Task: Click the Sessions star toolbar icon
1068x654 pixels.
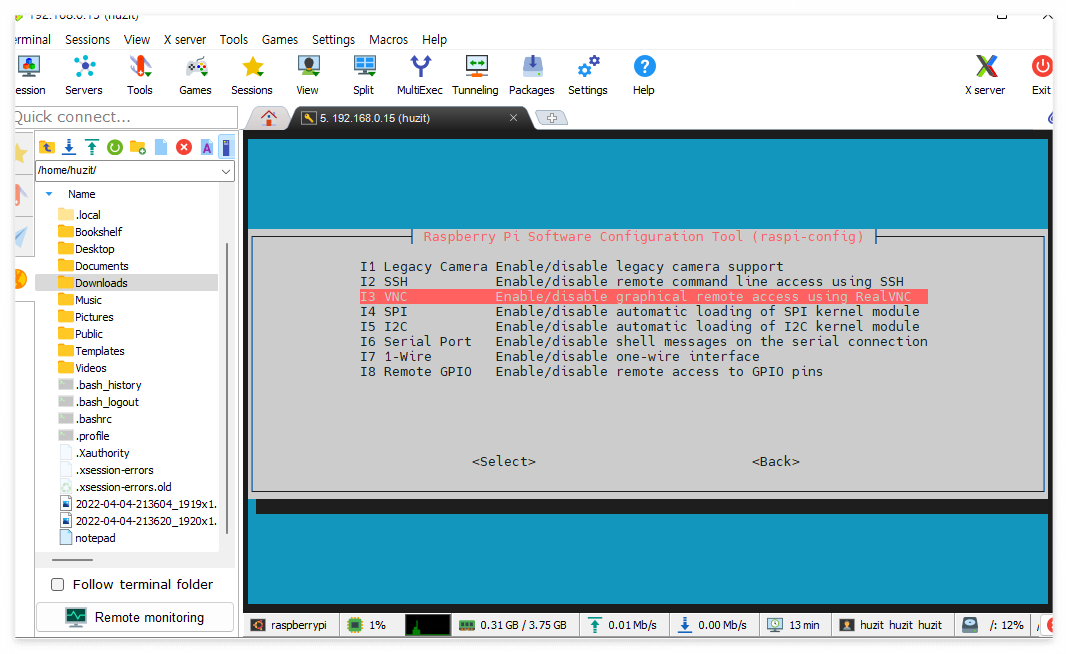Action: (x=252, y=75)
